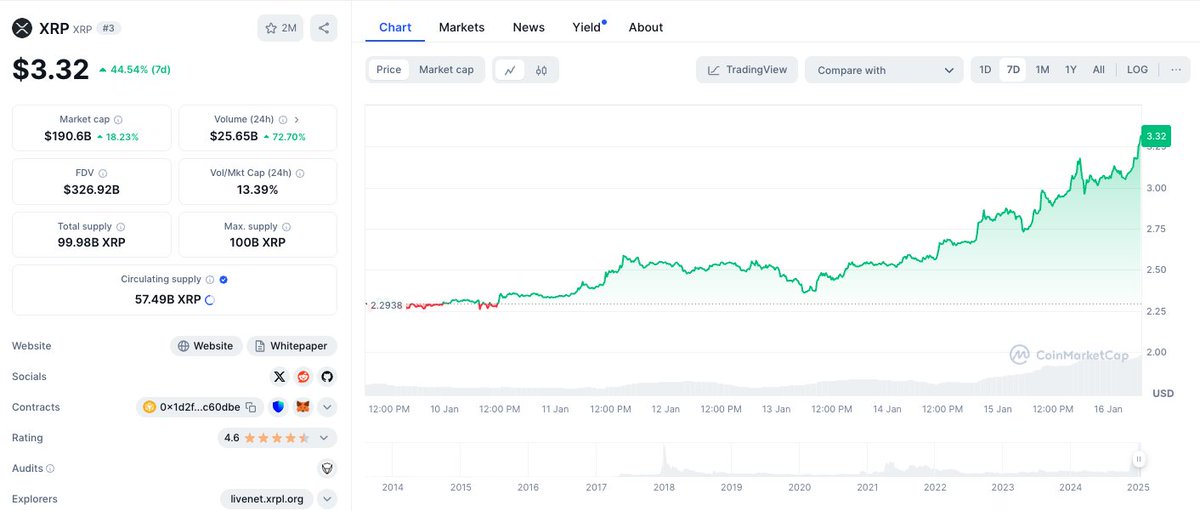Image resolution: width=1200 pixels, height=511 pixels.
Task: Click the XRP coin logo icon
Action: click(x=22, y=28)
